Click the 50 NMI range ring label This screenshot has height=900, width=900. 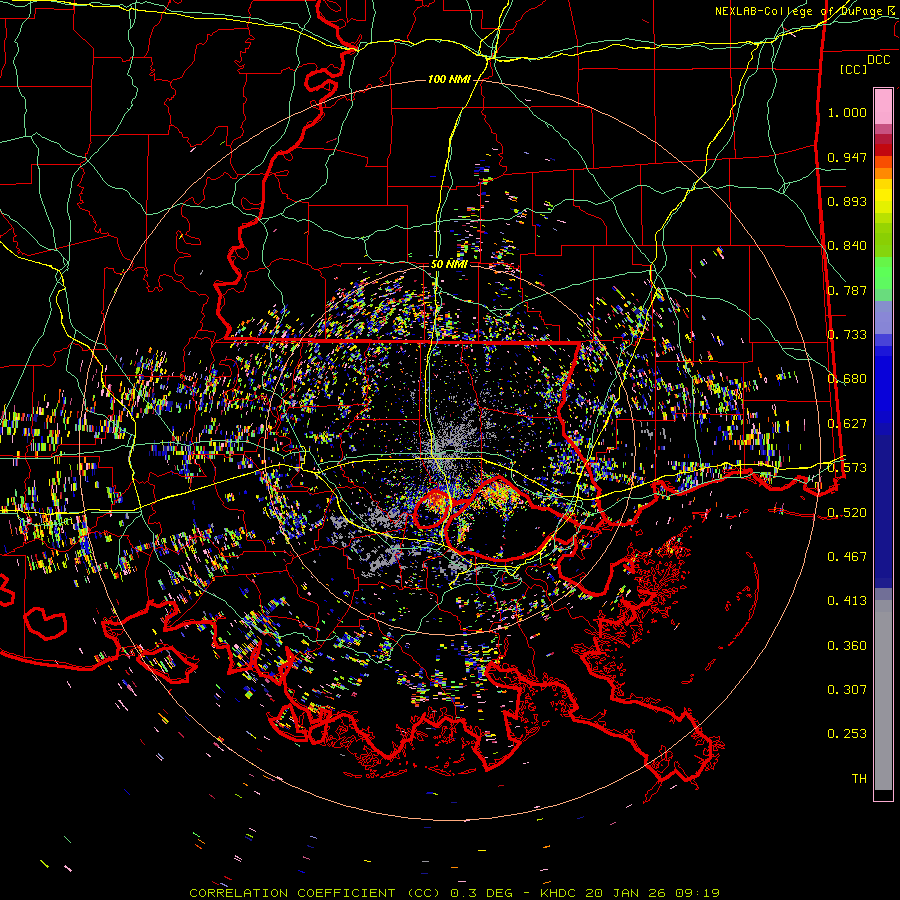pos(449,265)
